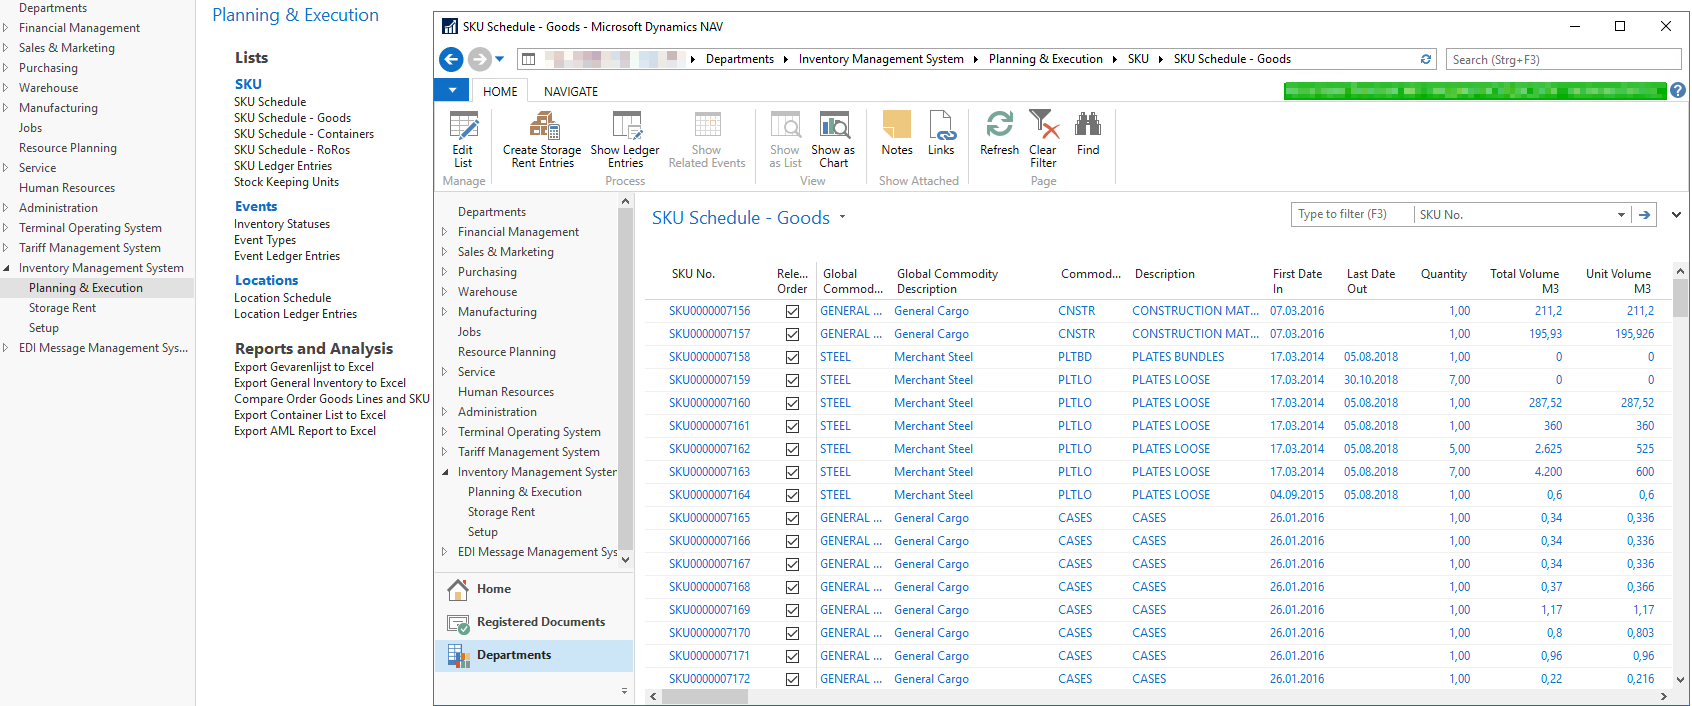Refresh the SKU Schedule list
The width and height of the screenshot is (1692, 706).
point(999,134)
